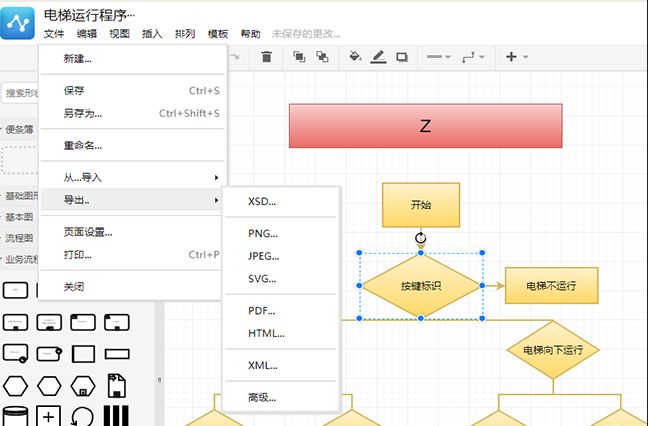
Task: Click the fill color bucket icon
Action: point(355,57)
